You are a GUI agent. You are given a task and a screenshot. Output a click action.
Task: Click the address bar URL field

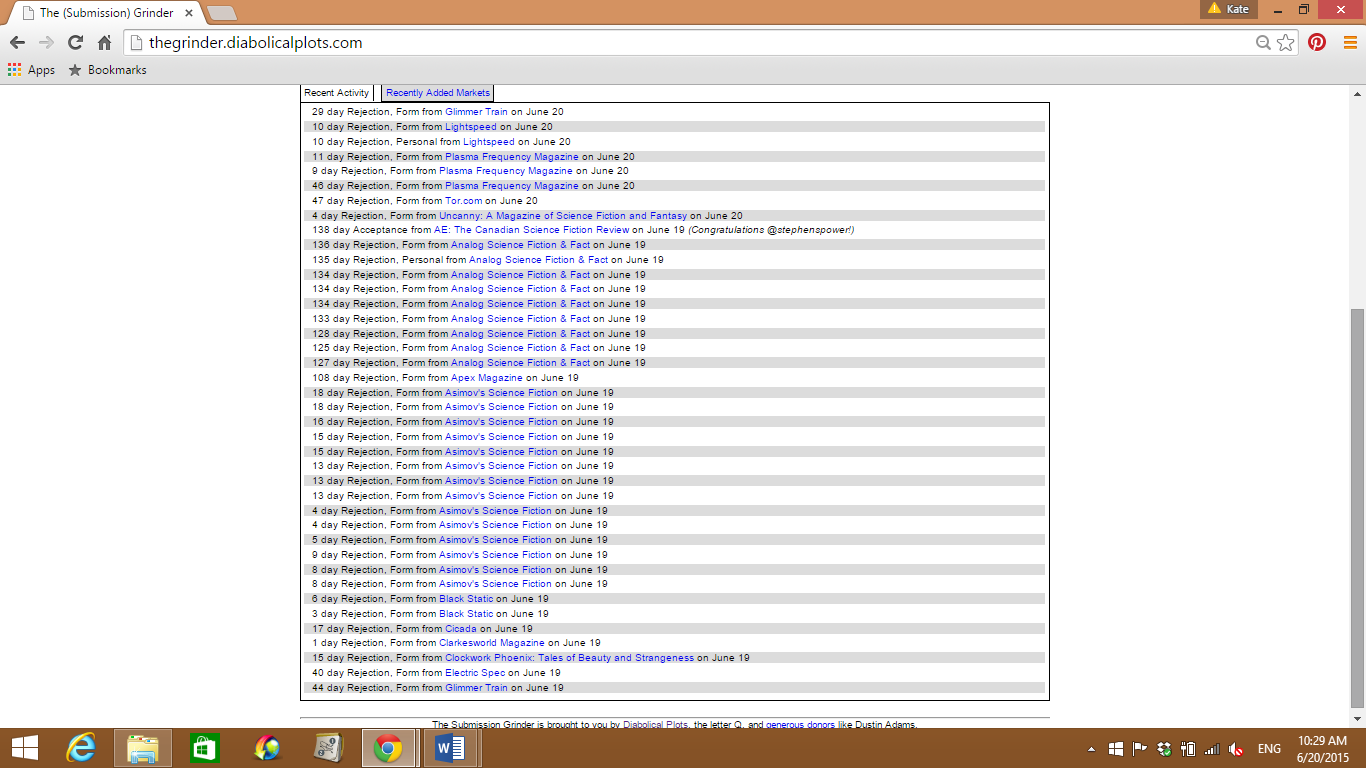point(690,43)
